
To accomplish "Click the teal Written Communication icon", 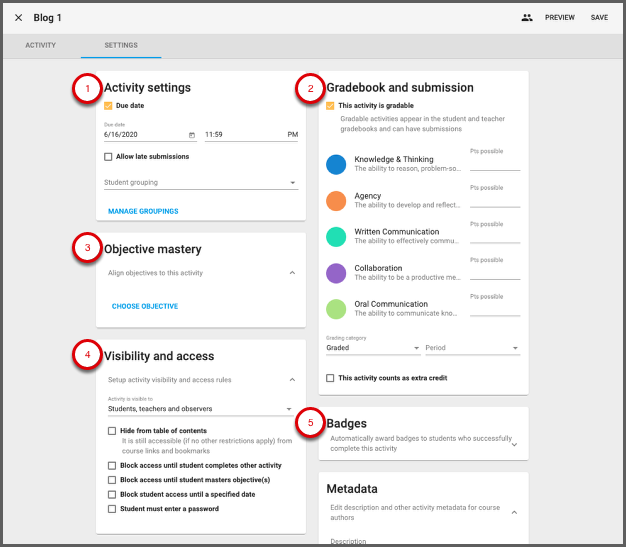I will click(x=337, y=237).
